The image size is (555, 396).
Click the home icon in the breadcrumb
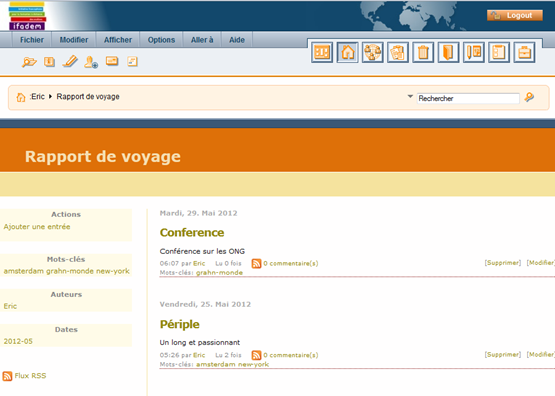(21, 97)
